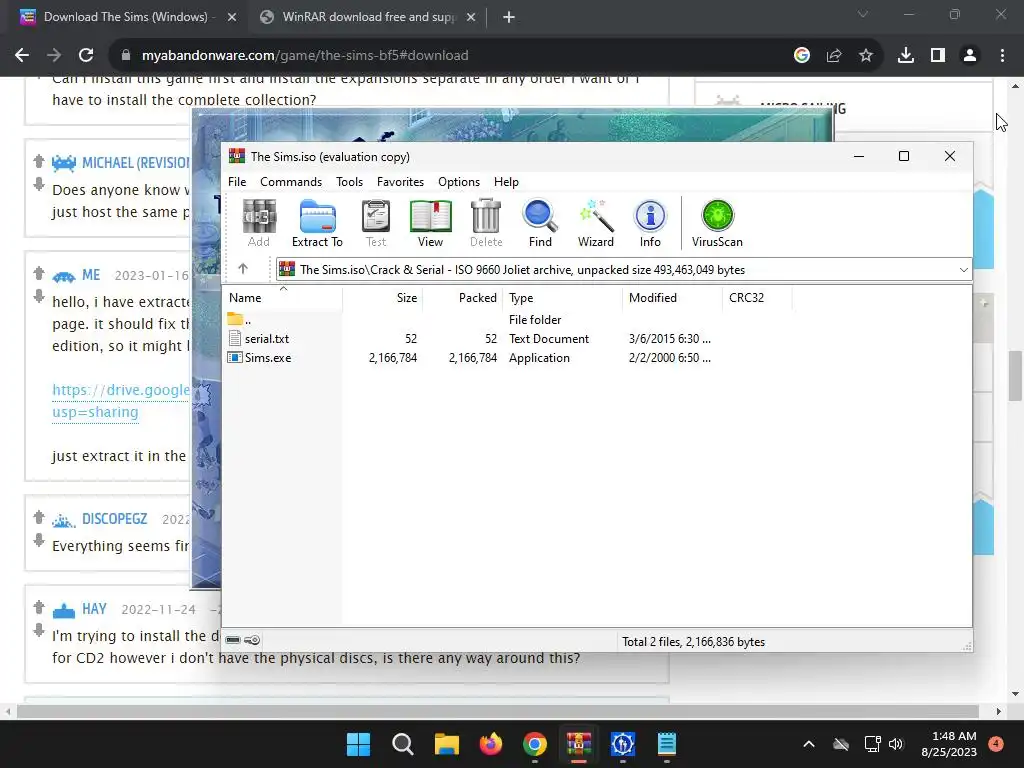Click the page vertical scrollbar thumb
Screen dimensions: 1024x768
click(1015, 376)
